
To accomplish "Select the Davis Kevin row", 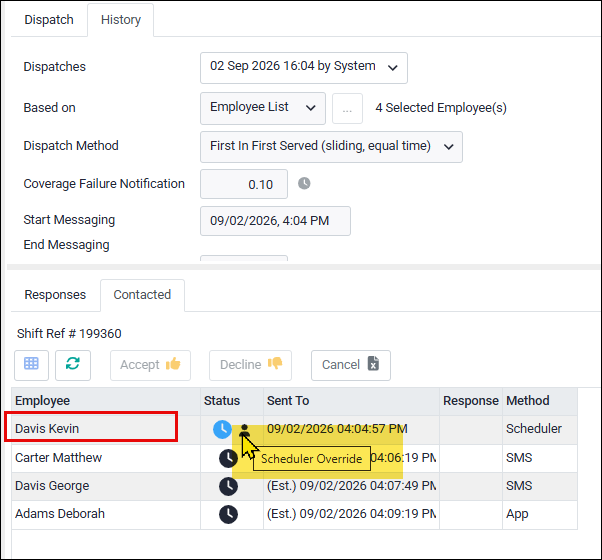I will 294,430.
